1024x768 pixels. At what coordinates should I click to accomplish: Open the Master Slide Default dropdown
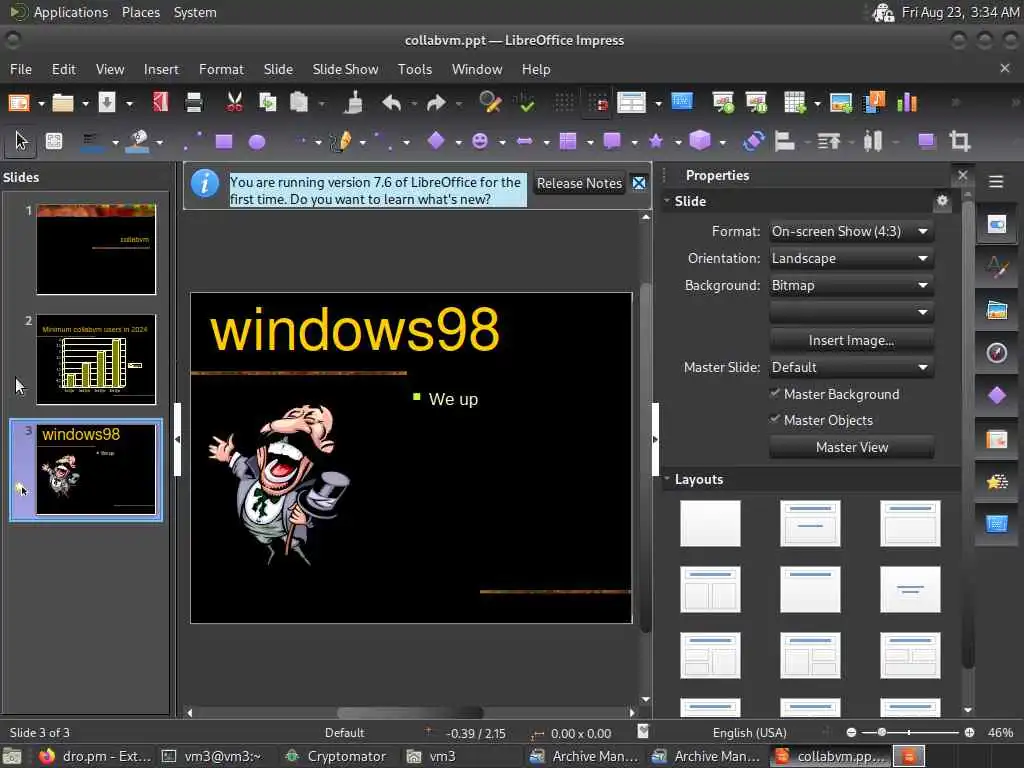(x=851, y=367)
